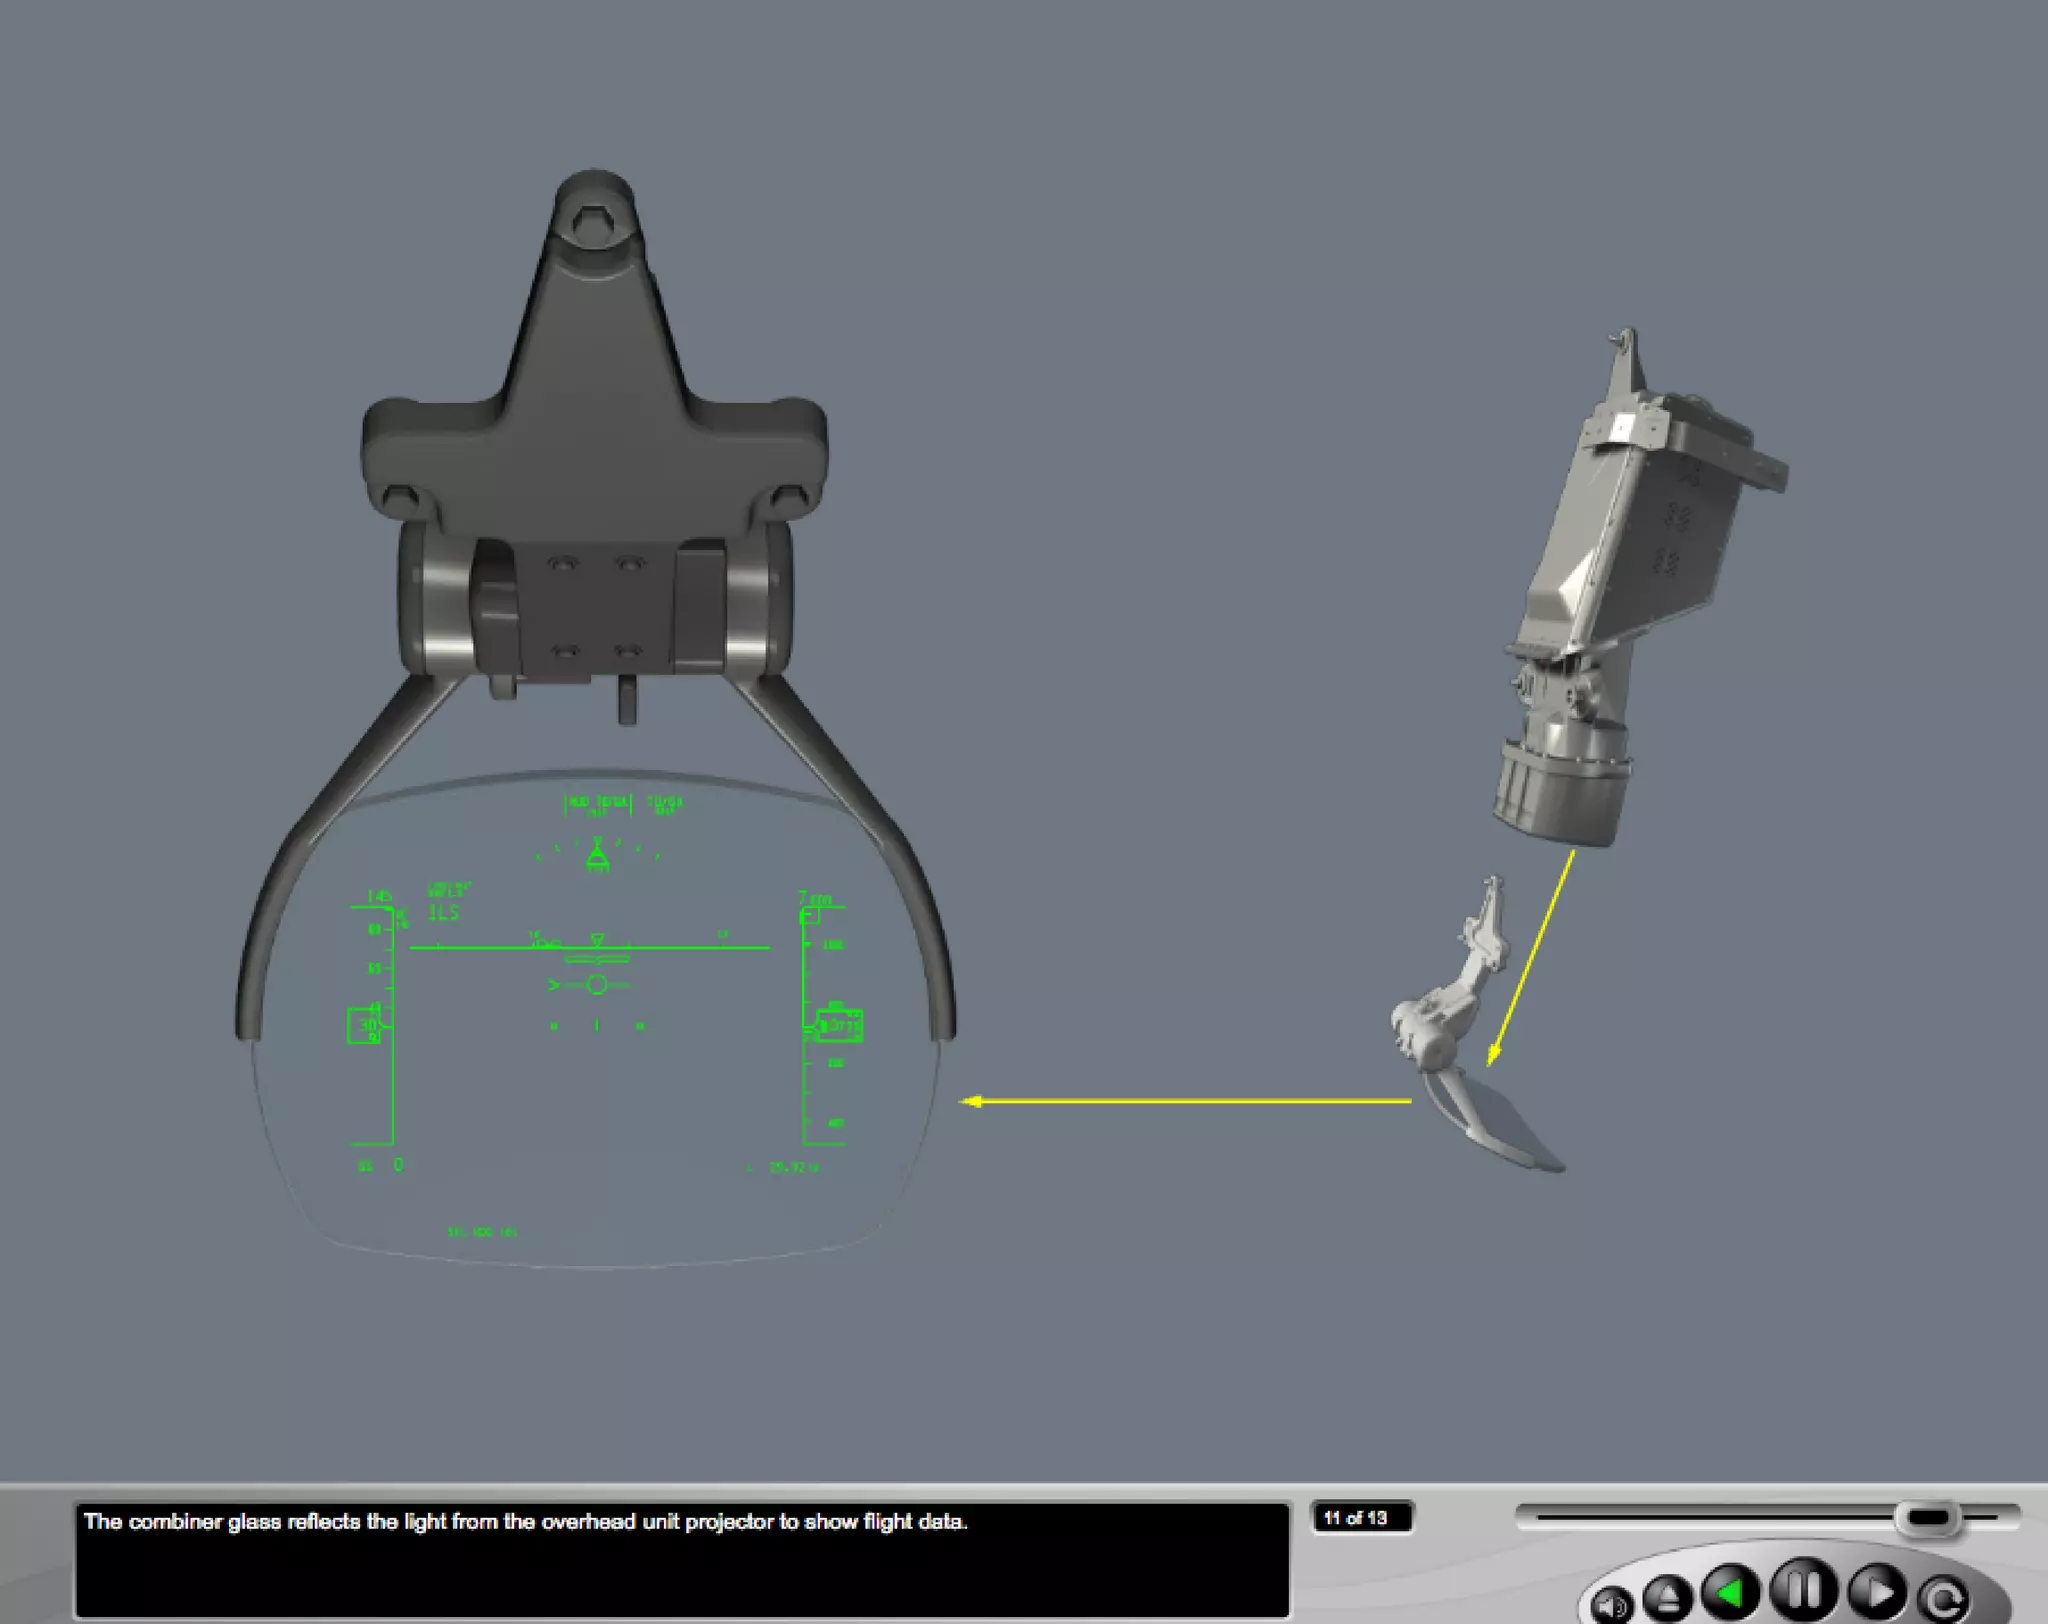The height and width of the screenshot is (1624, 2048).
Task: Click the progress slider handle
Action: [1928, 1518]
